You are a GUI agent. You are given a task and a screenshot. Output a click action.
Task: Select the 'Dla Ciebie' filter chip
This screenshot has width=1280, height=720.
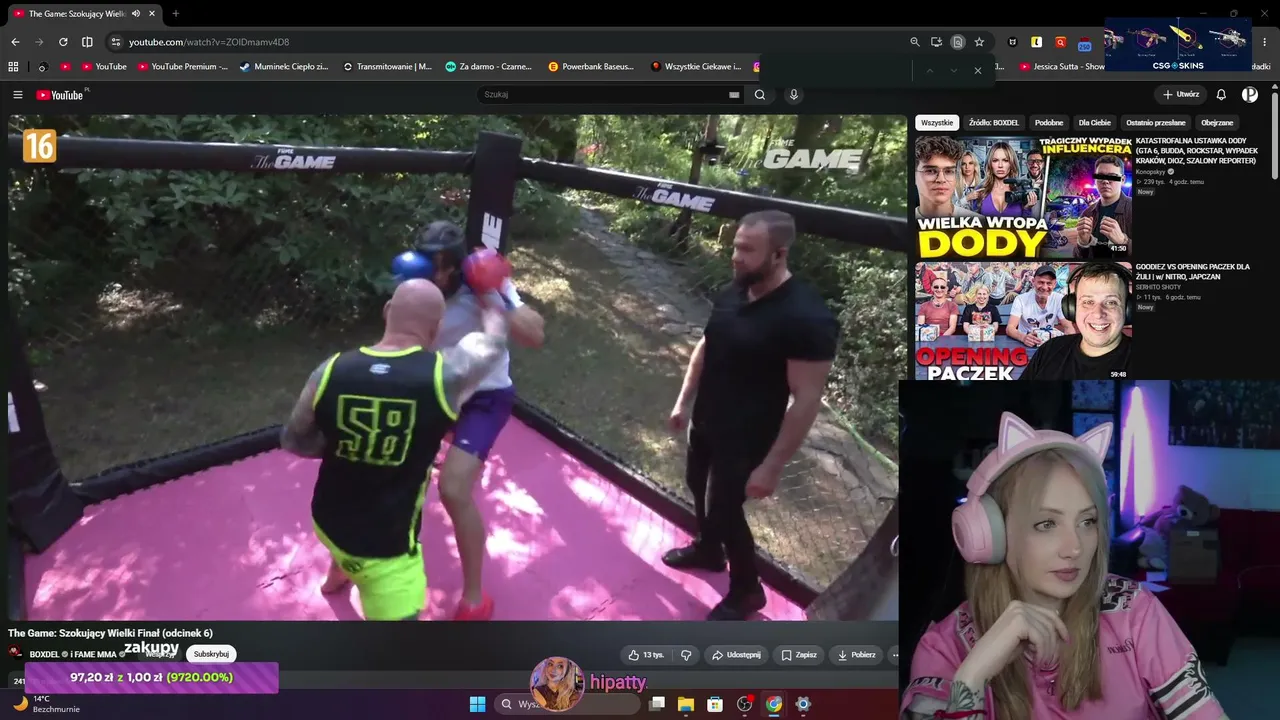(1095, 123)
